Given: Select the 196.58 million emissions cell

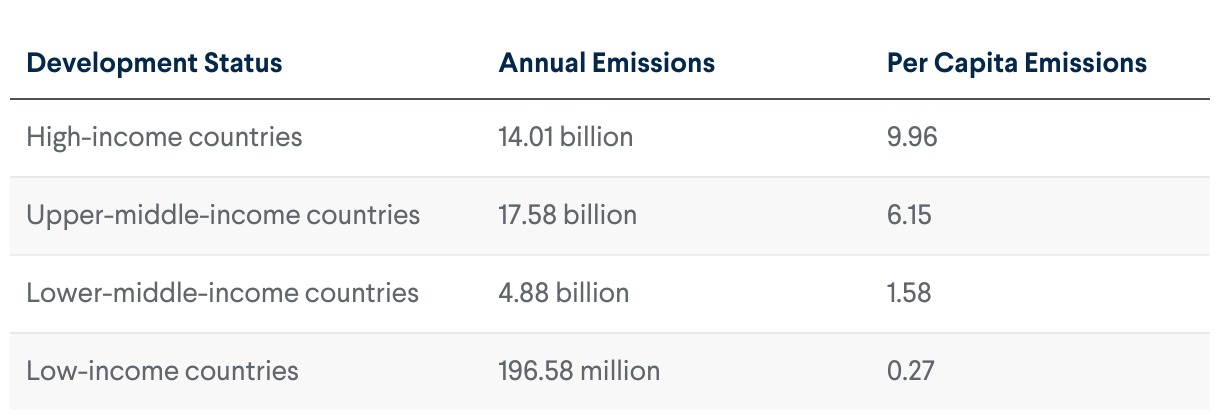Looking at the screenshot, I should click(579, 370).
